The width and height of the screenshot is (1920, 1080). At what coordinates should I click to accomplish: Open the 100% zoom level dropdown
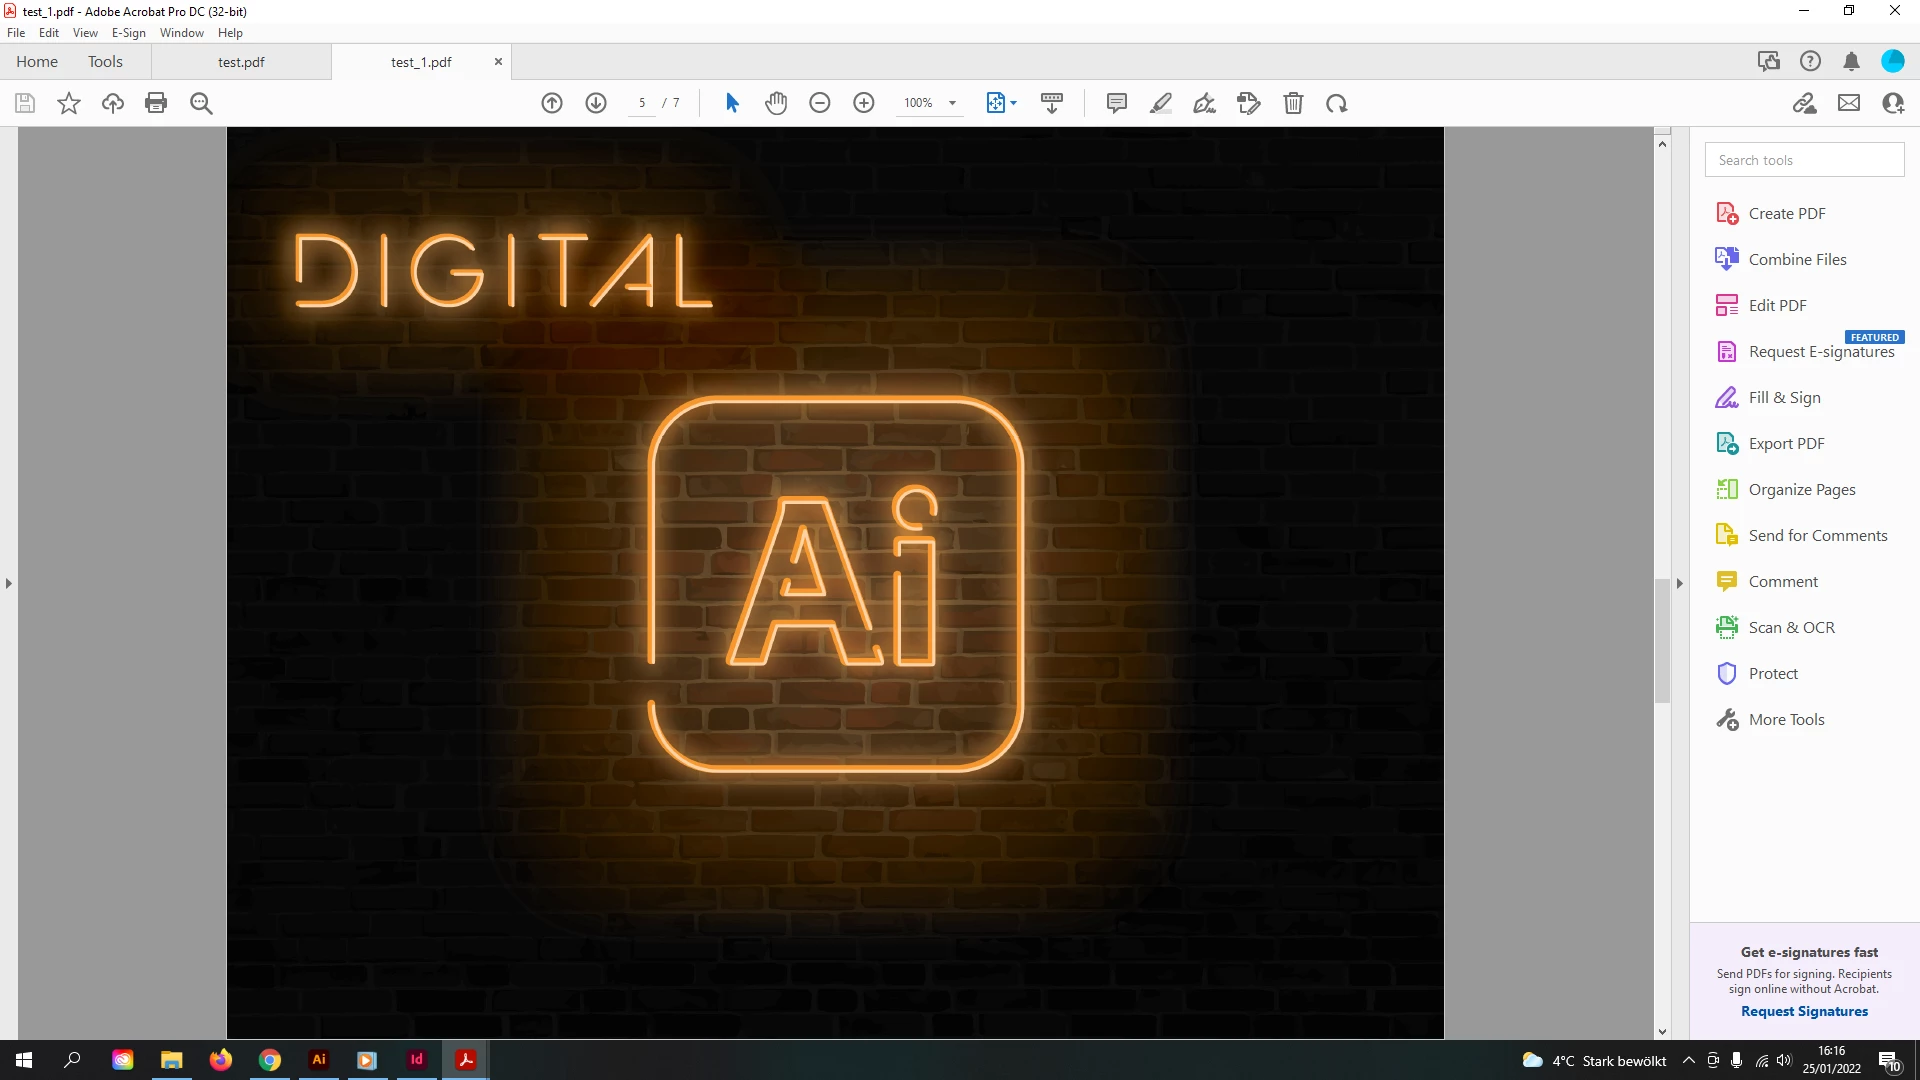(x=953, y=103)
